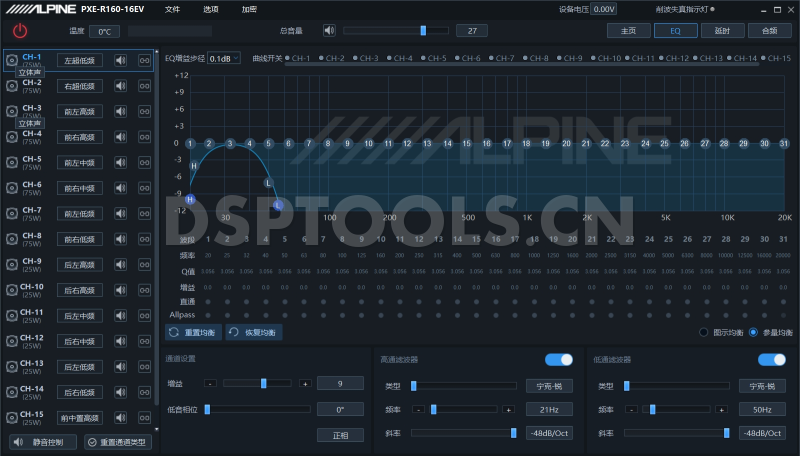Toggle the 低通滤波器 low-pass filter switch

pyautogui.click(x=771, y=360)
